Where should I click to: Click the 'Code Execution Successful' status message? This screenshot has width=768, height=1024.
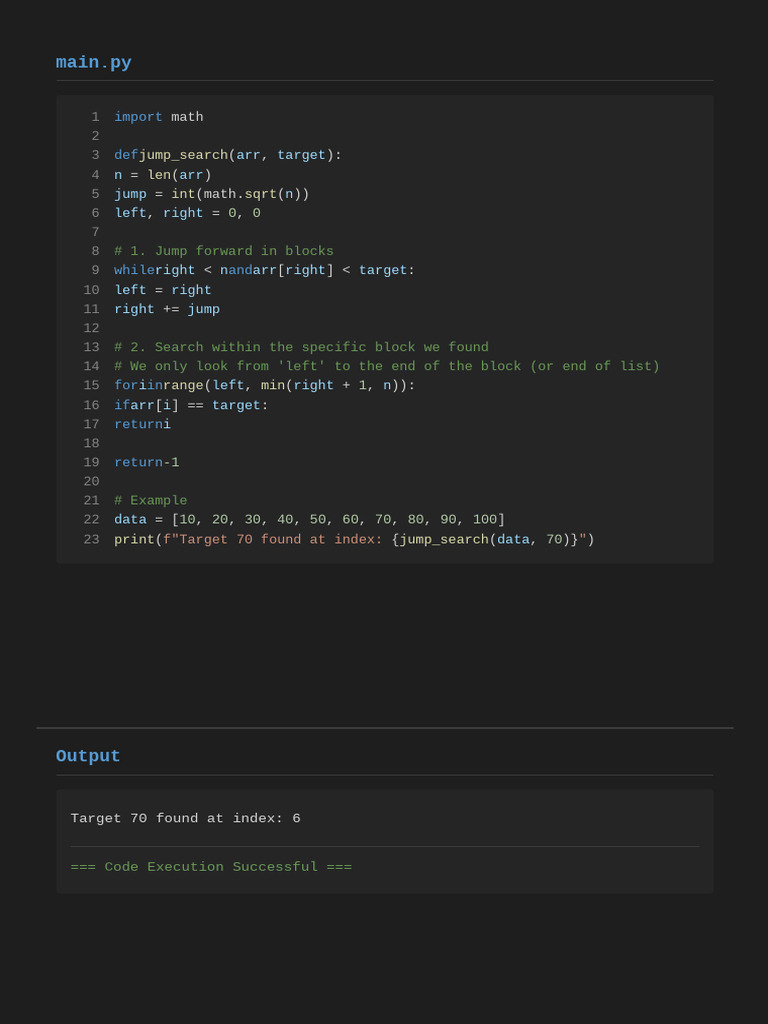[x=211, y=867]
